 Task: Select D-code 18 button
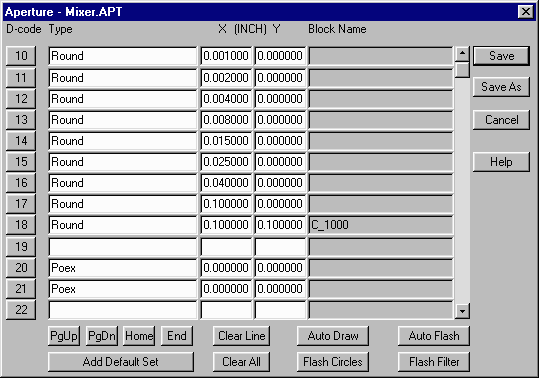click(21, 225)
